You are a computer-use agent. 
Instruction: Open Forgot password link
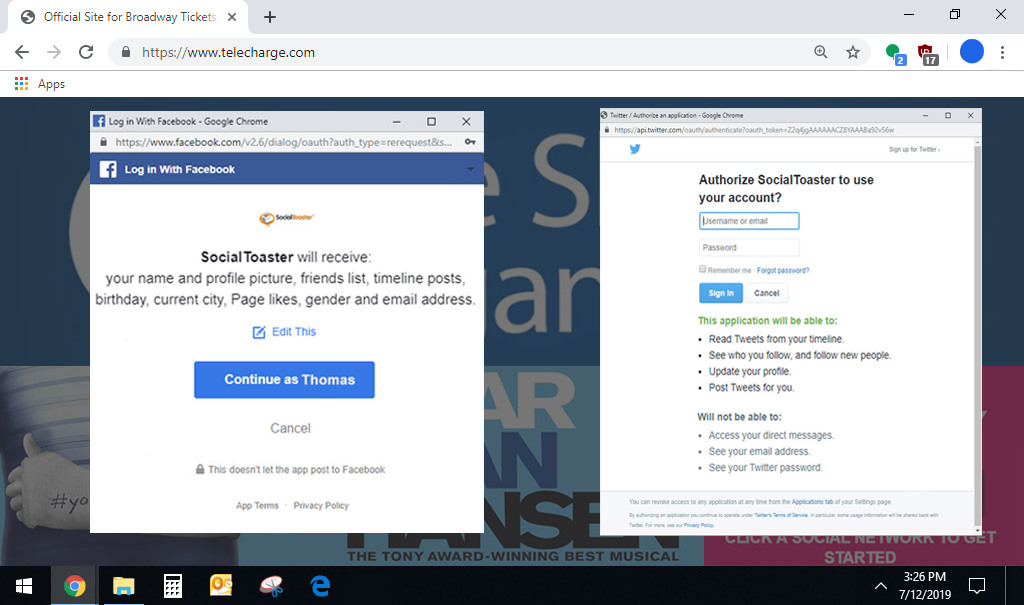(782, 270)
